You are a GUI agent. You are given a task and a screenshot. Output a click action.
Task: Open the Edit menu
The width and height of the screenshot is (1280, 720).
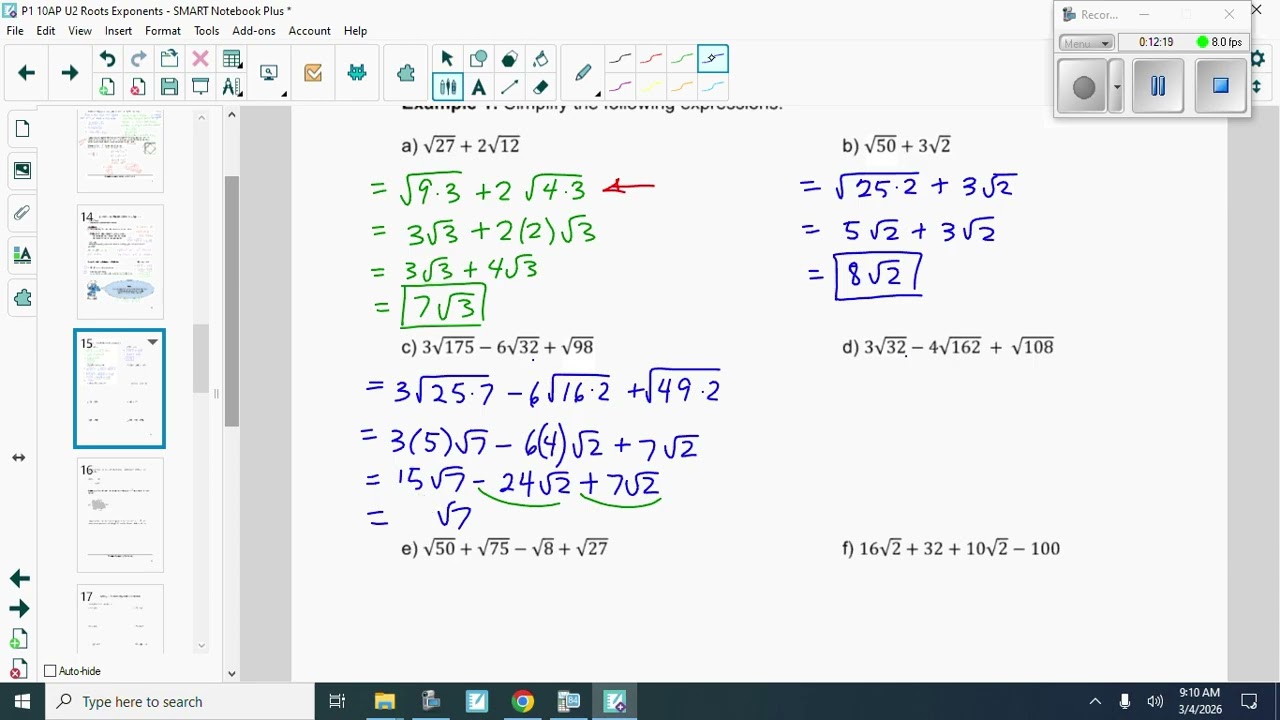(46, 31)
